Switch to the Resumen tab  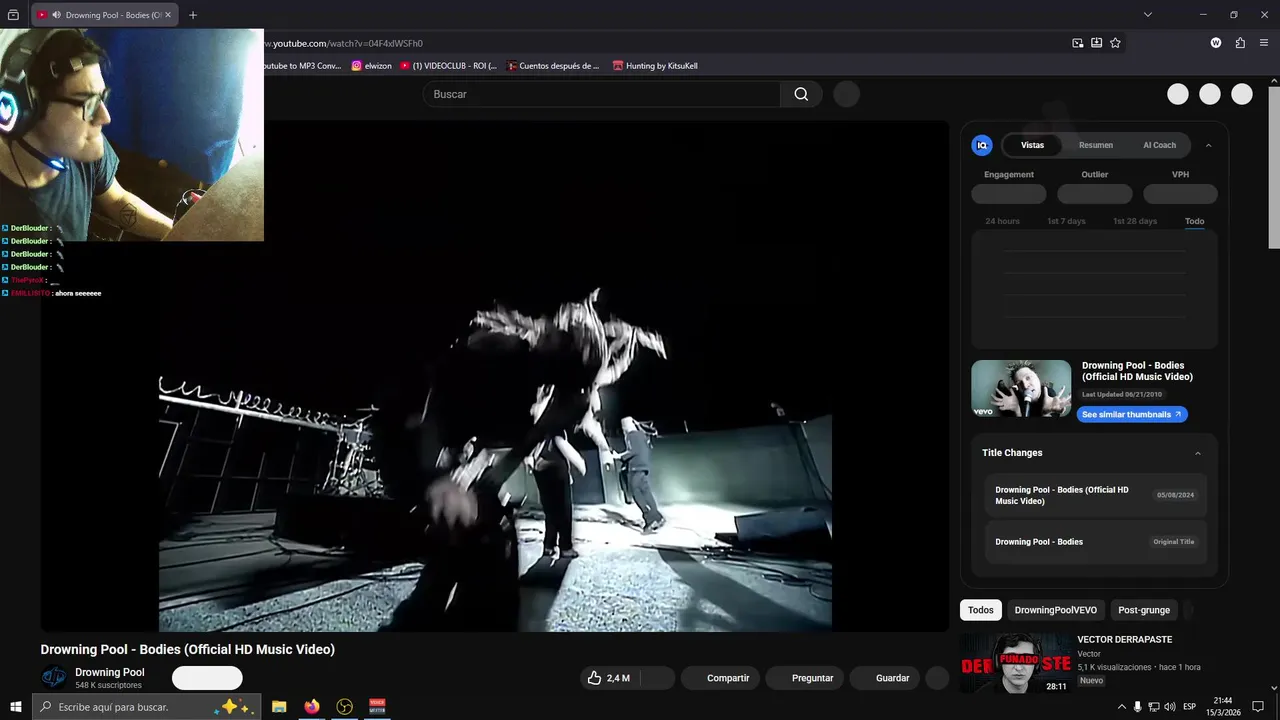tap(1095, 145)
